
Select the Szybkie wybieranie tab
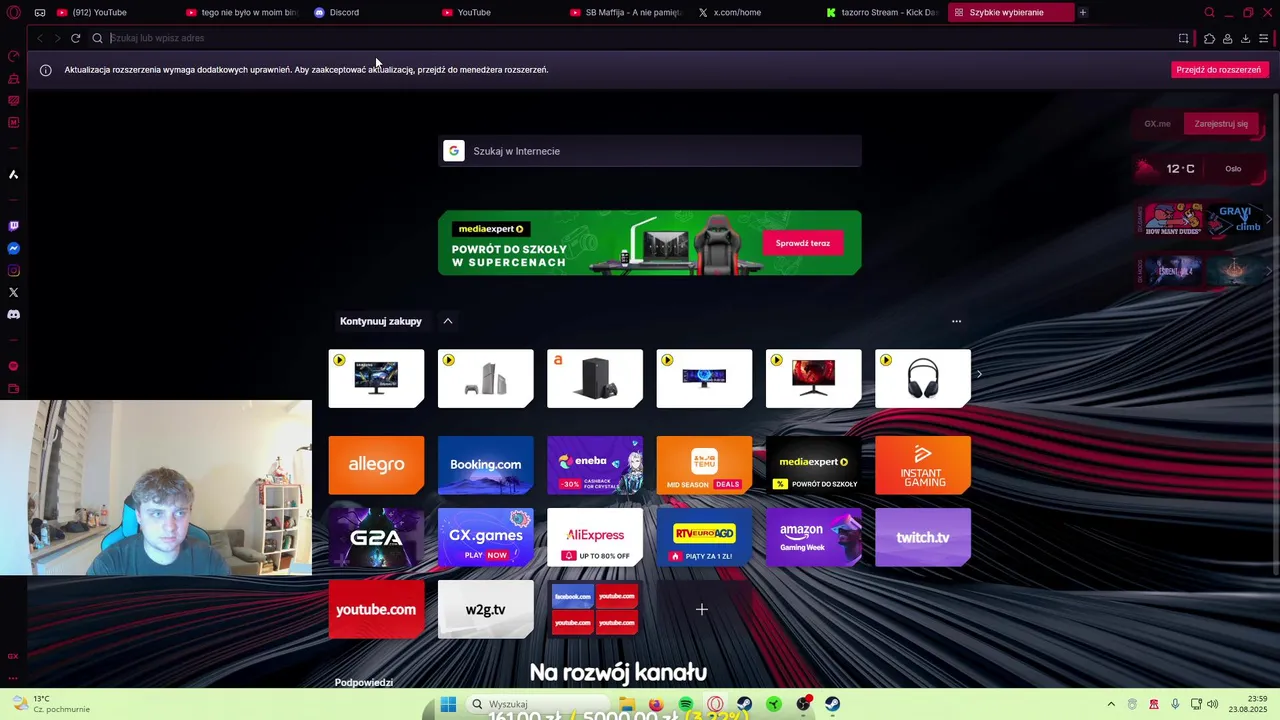tap(1011, 12)
